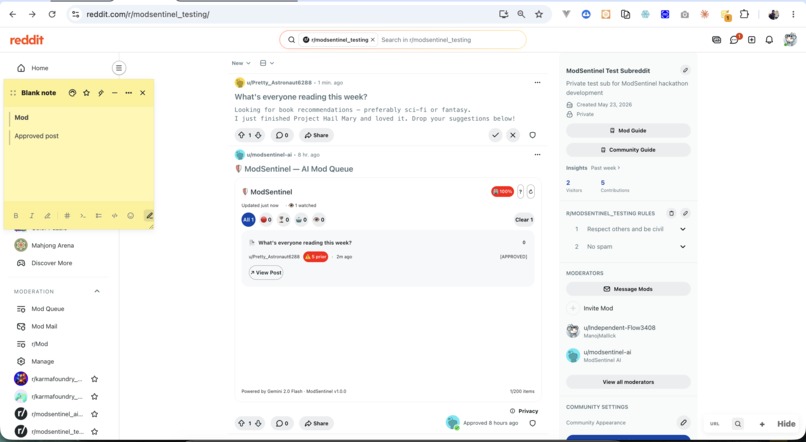
Task: Open the Community Guide
Action: point(628,150)
